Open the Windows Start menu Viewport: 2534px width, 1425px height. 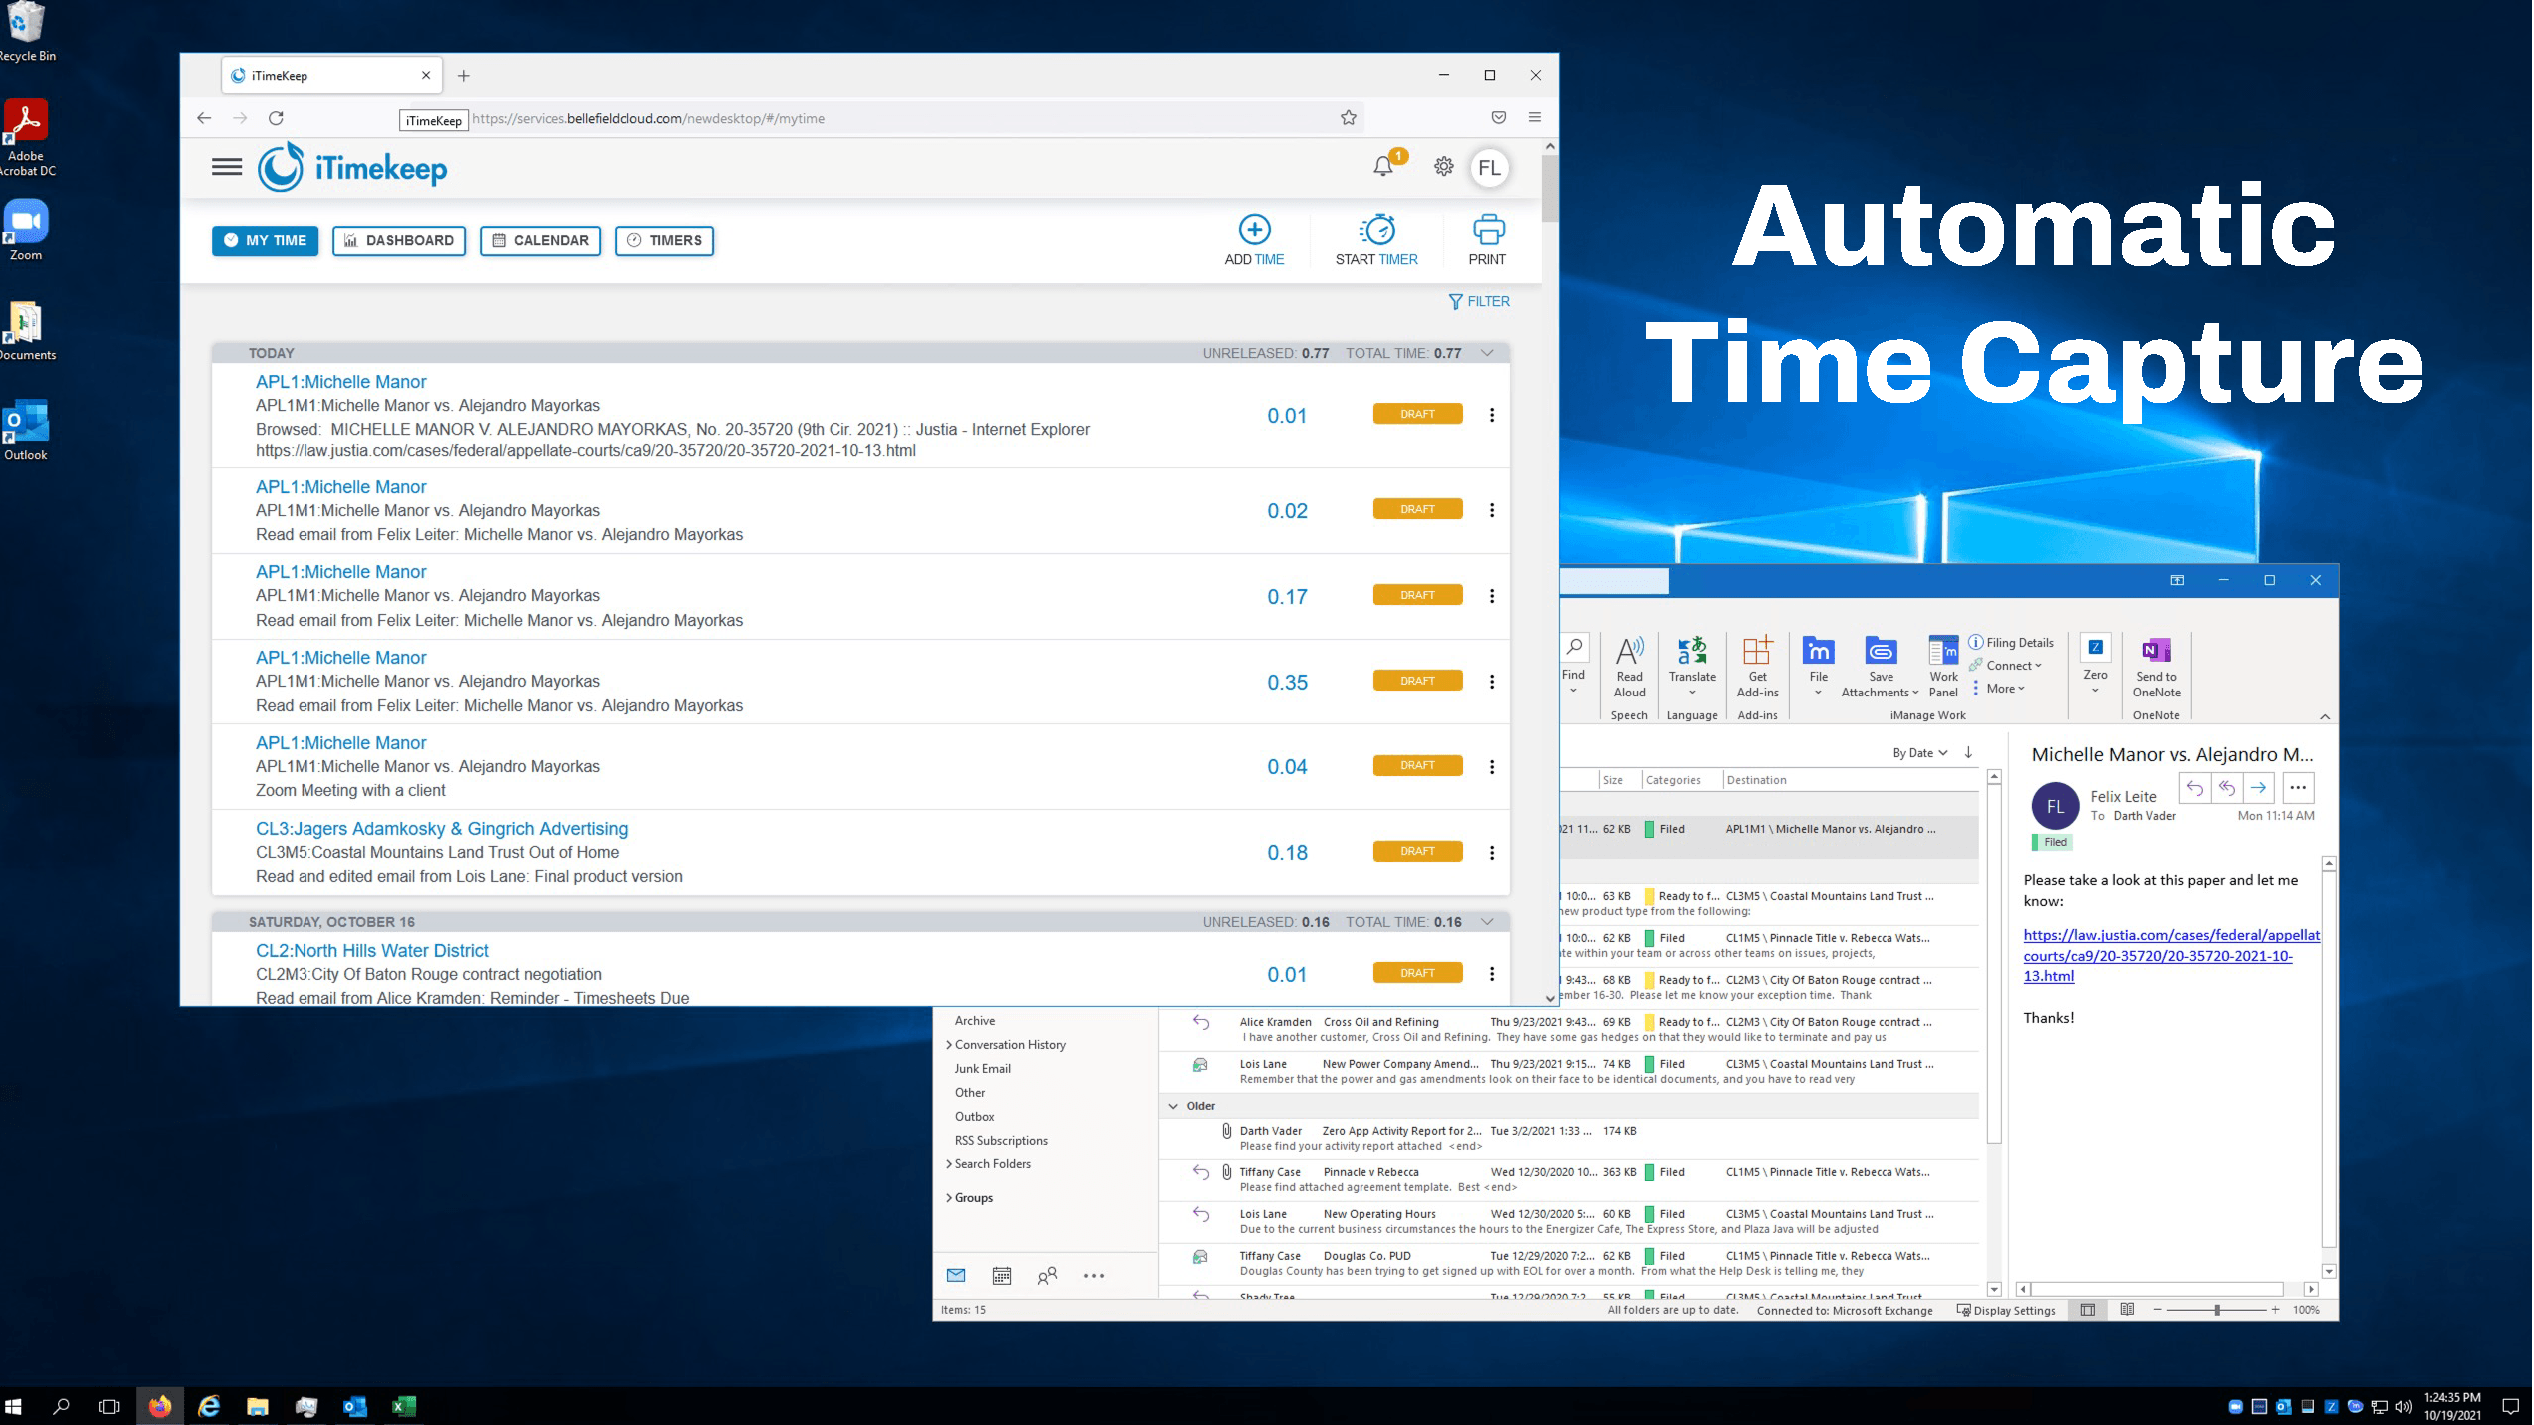click(x=13, y=1407)
